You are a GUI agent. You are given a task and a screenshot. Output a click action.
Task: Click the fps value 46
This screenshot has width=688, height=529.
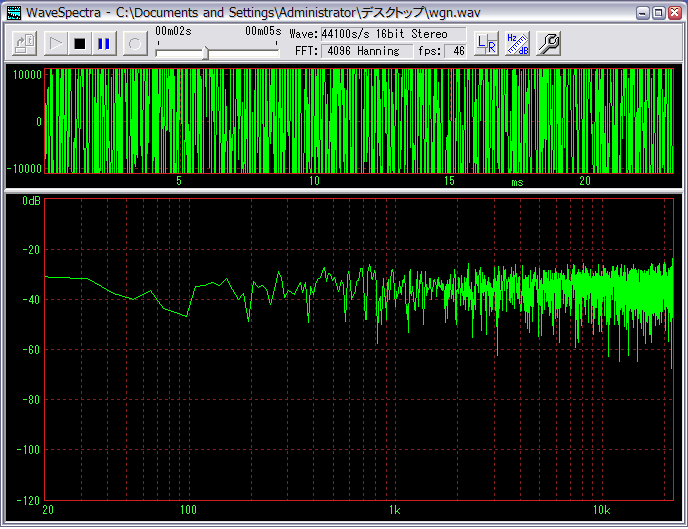click(x=455, y=51)
